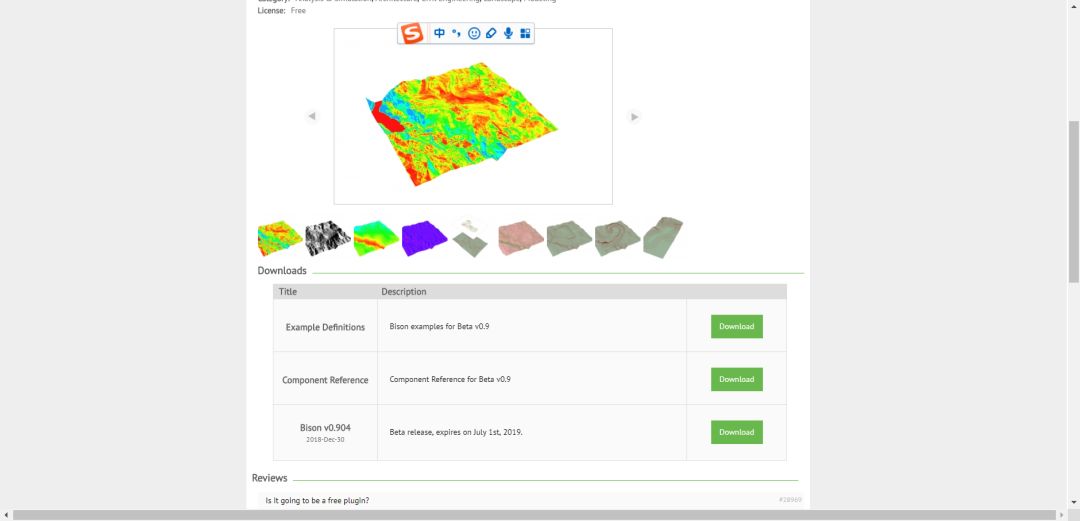Viewport: 1080px width, 521px height.
Task: Open the IME toolbox grid icon
Action: 525,33
